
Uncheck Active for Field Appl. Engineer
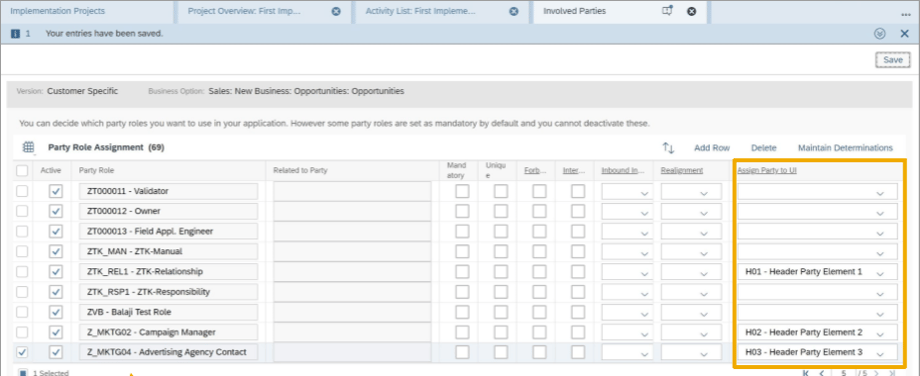pyautogui.click(x=56, y=231)
